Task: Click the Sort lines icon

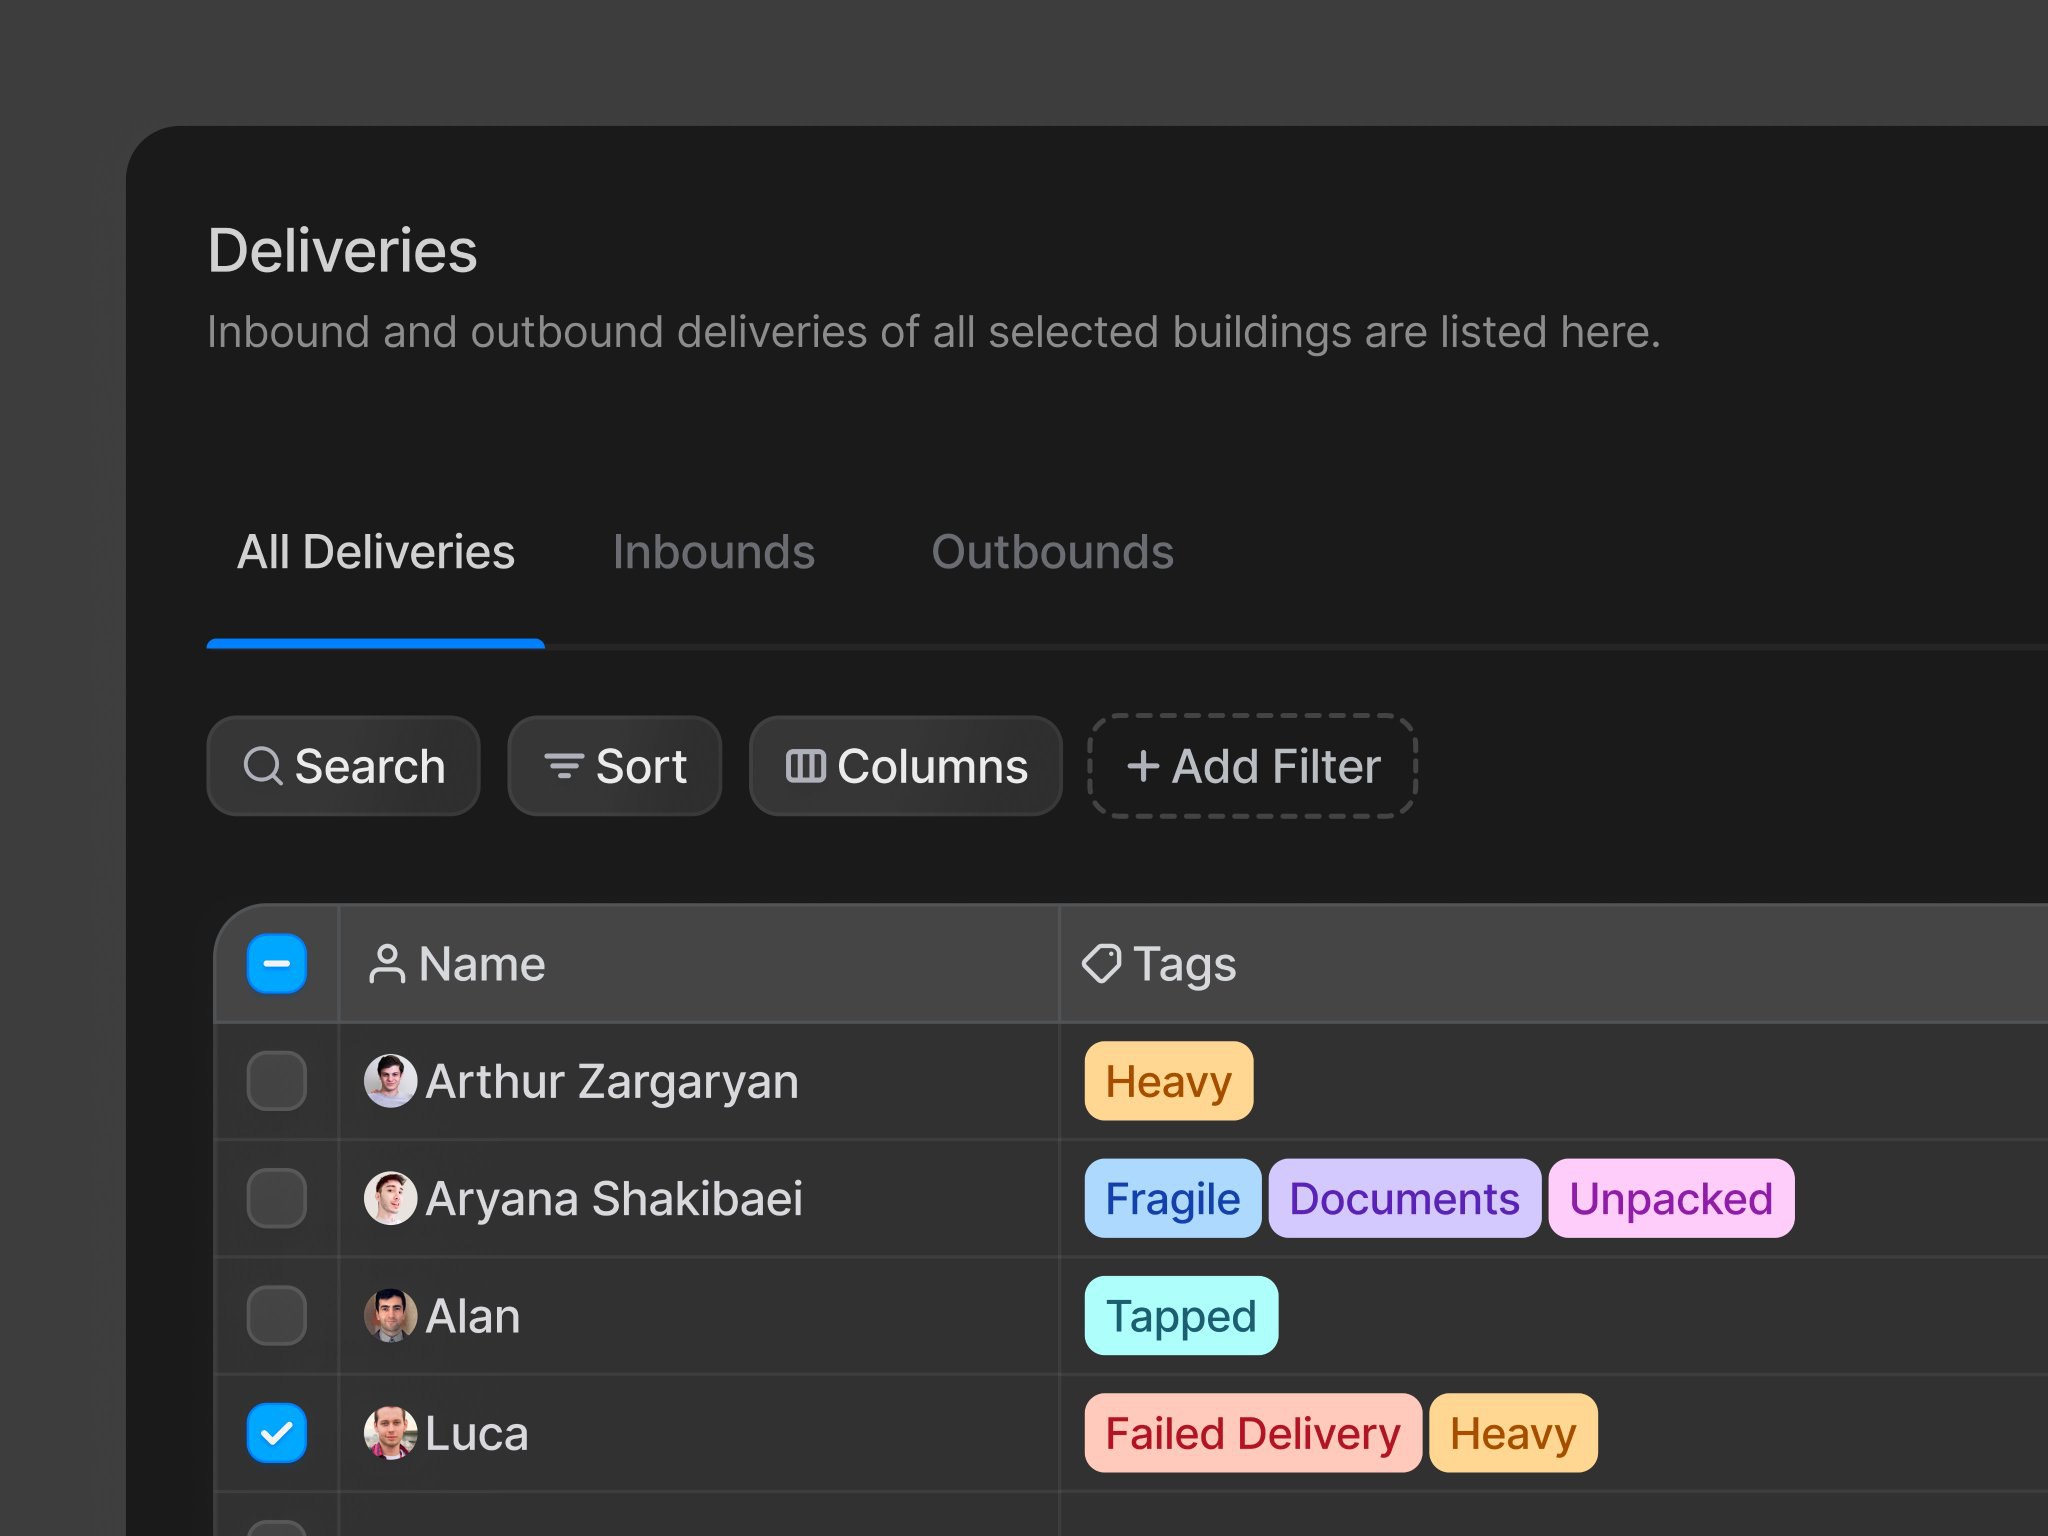Action: [564, 767]
